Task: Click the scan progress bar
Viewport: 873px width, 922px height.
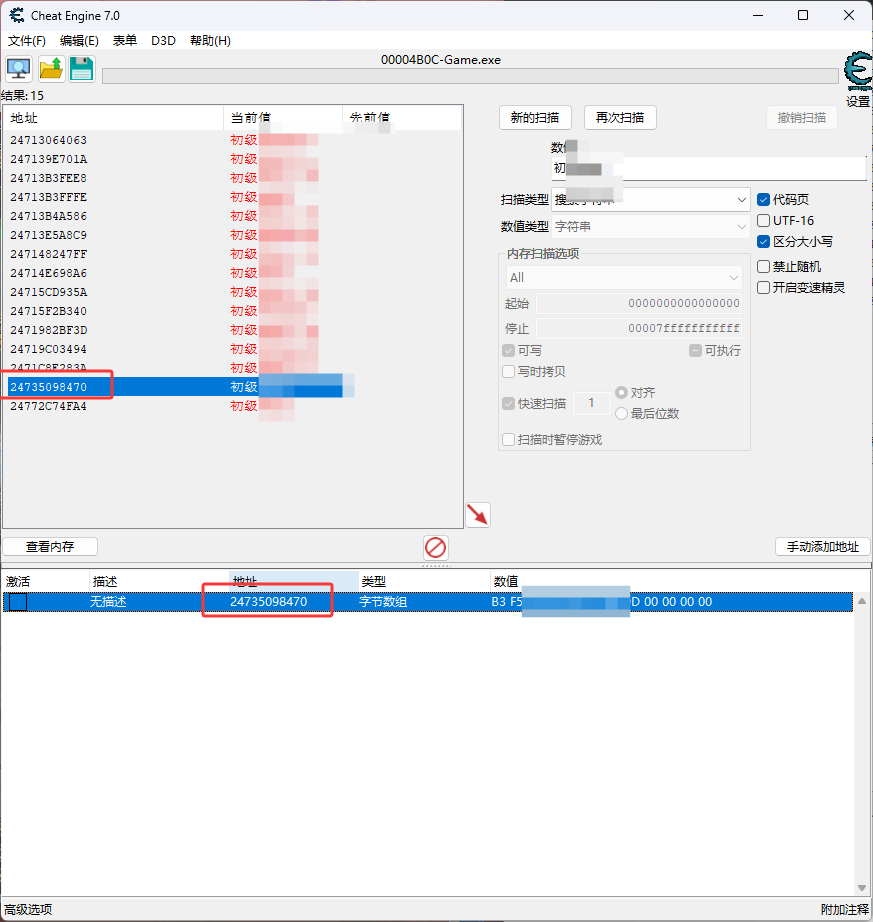Action: coord(470,76)
